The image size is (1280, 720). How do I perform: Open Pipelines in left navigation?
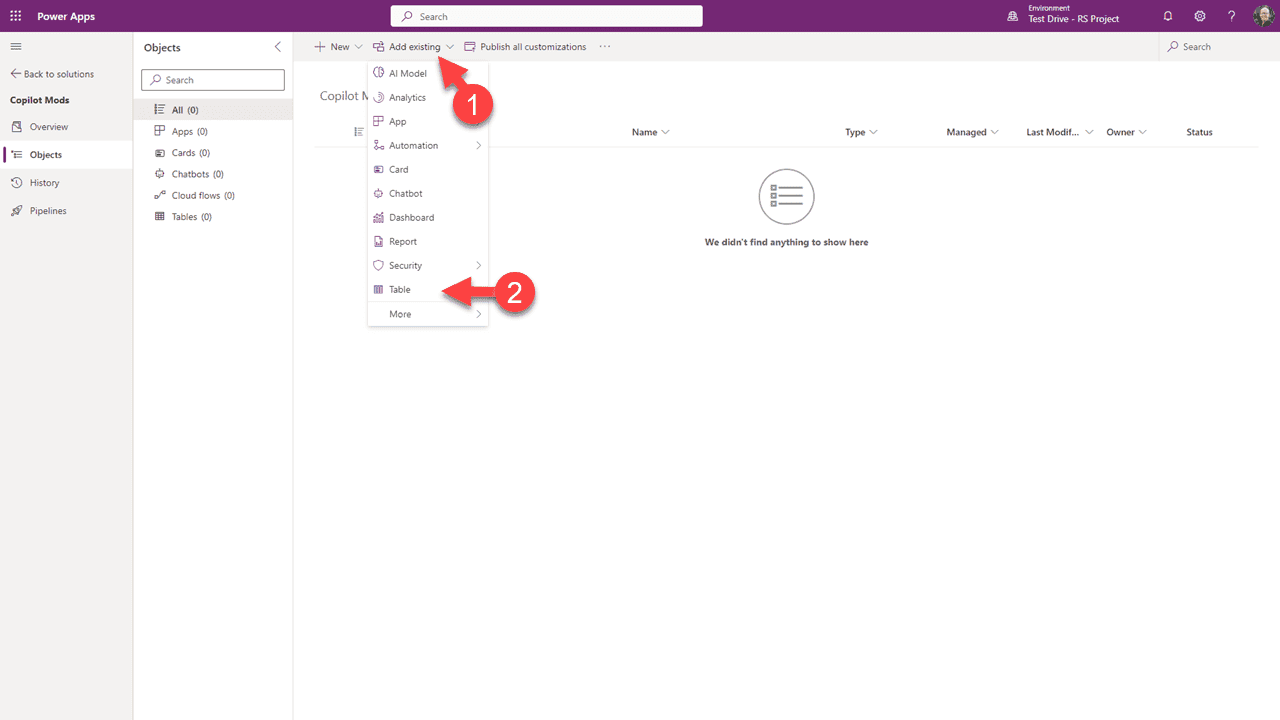click(48, 211)
